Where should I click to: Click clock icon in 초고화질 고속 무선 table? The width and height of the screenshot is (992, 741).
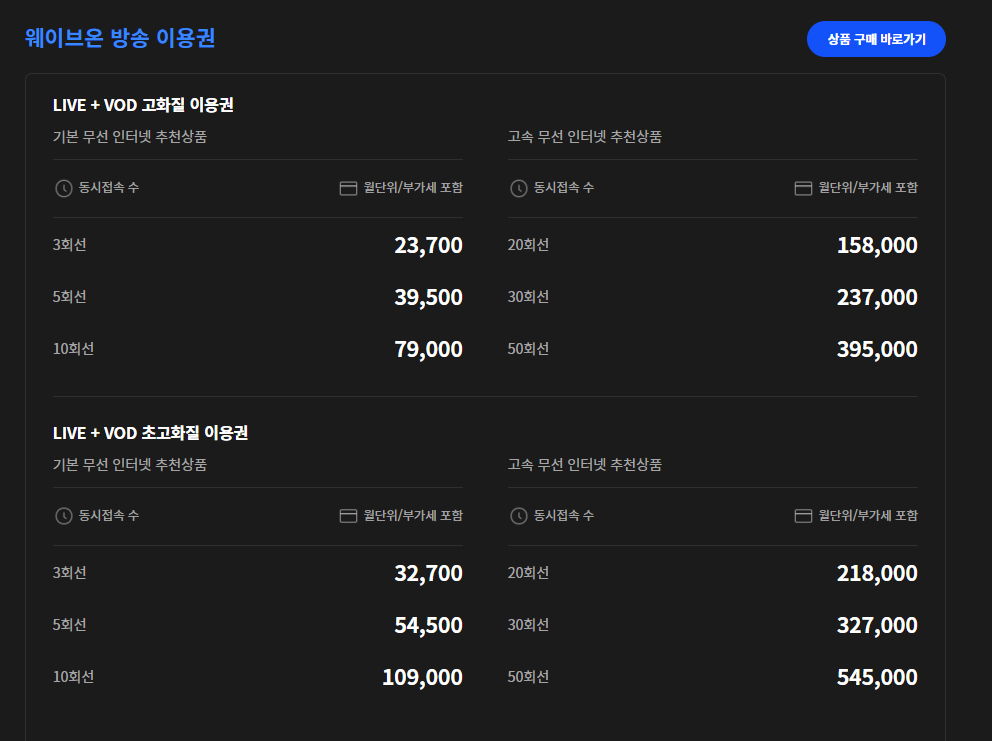519,516
